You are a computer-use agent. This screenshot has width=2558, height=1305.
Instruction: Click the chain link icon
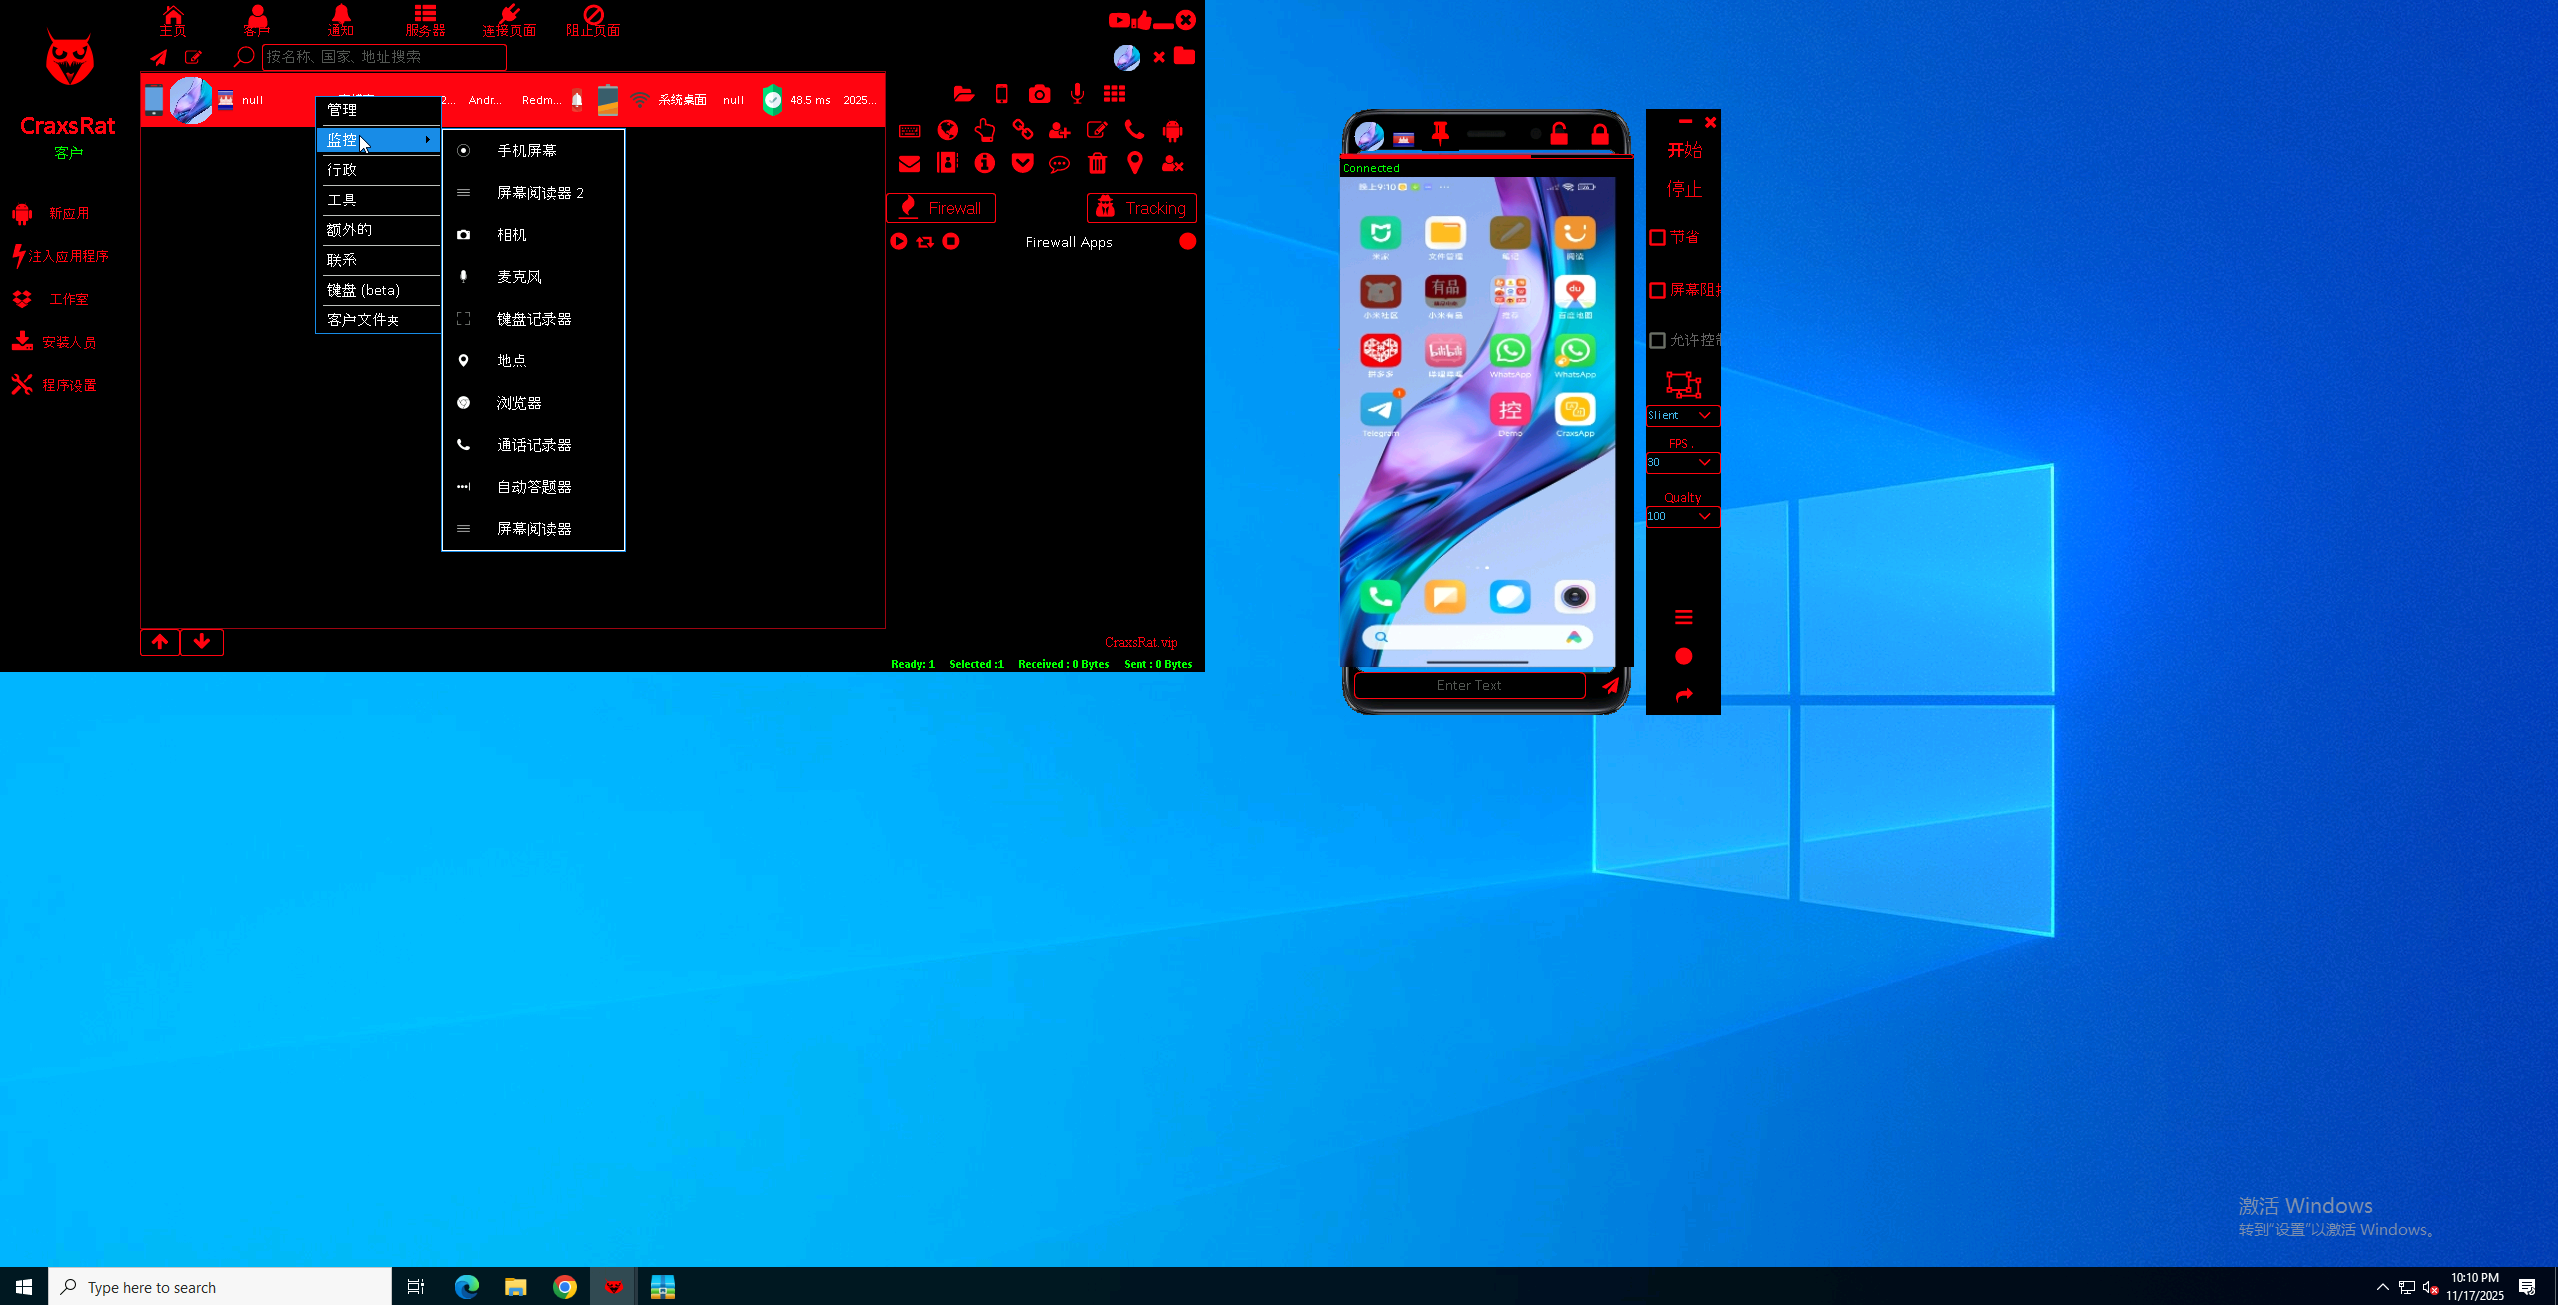click(1022, 131)
